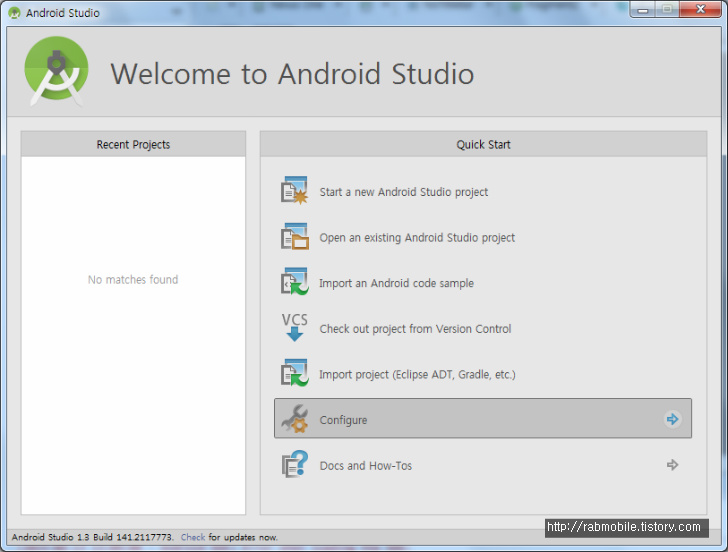Click the Docs and How-Tos question mark icon
Viewport: 728px width, 552px height.
point(295,464)
